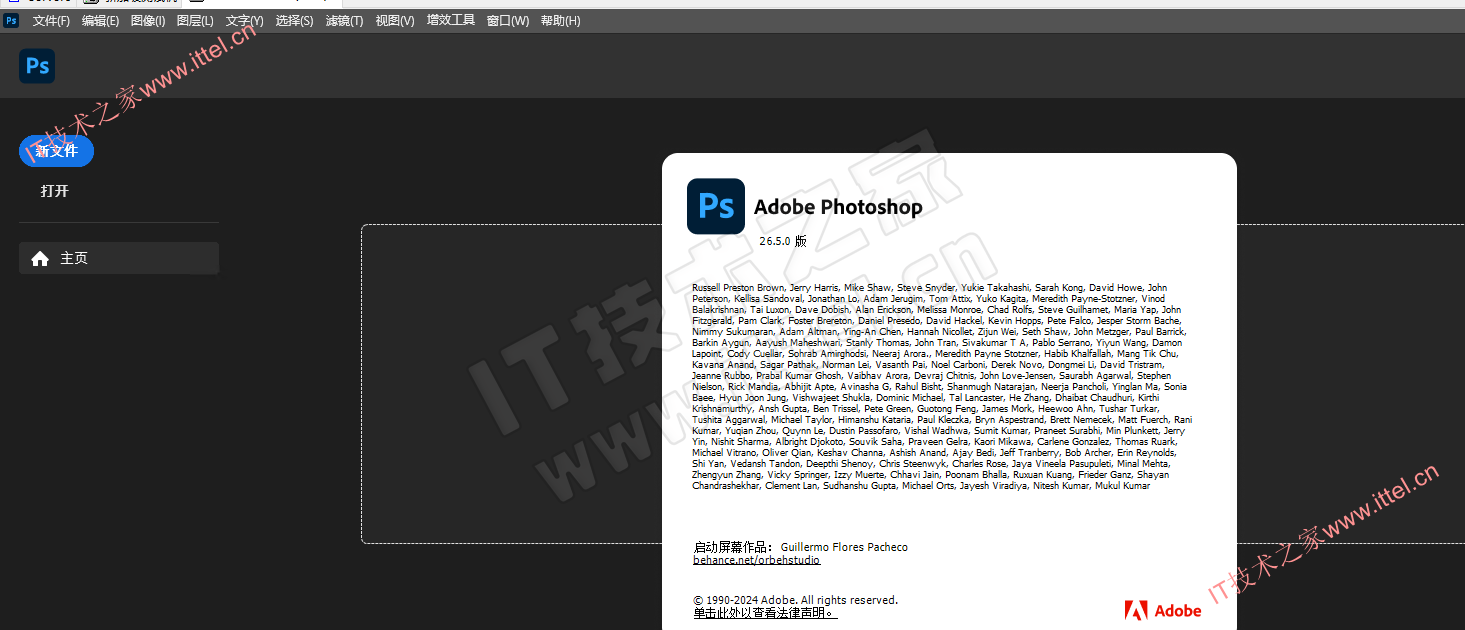
Task: Open the 编辑(E) menu
Action: [100, 21]
